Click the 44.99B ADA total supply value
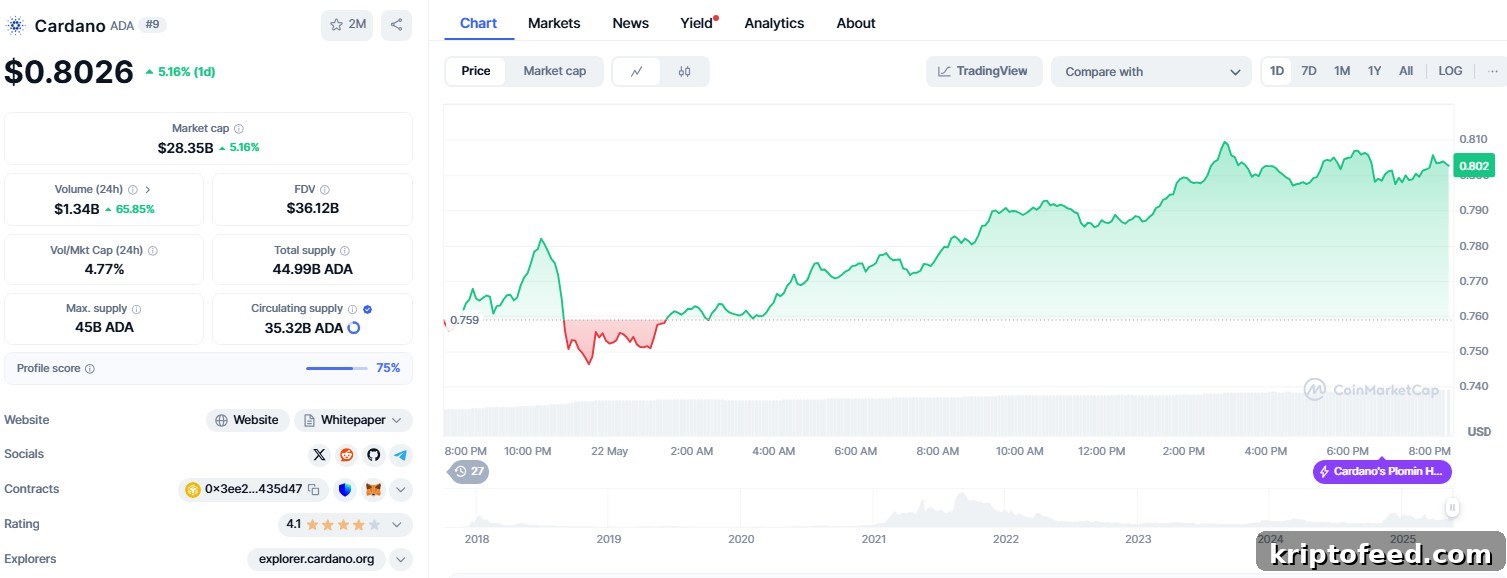The width and height of the screenshot is (1507, 578). 312,269
